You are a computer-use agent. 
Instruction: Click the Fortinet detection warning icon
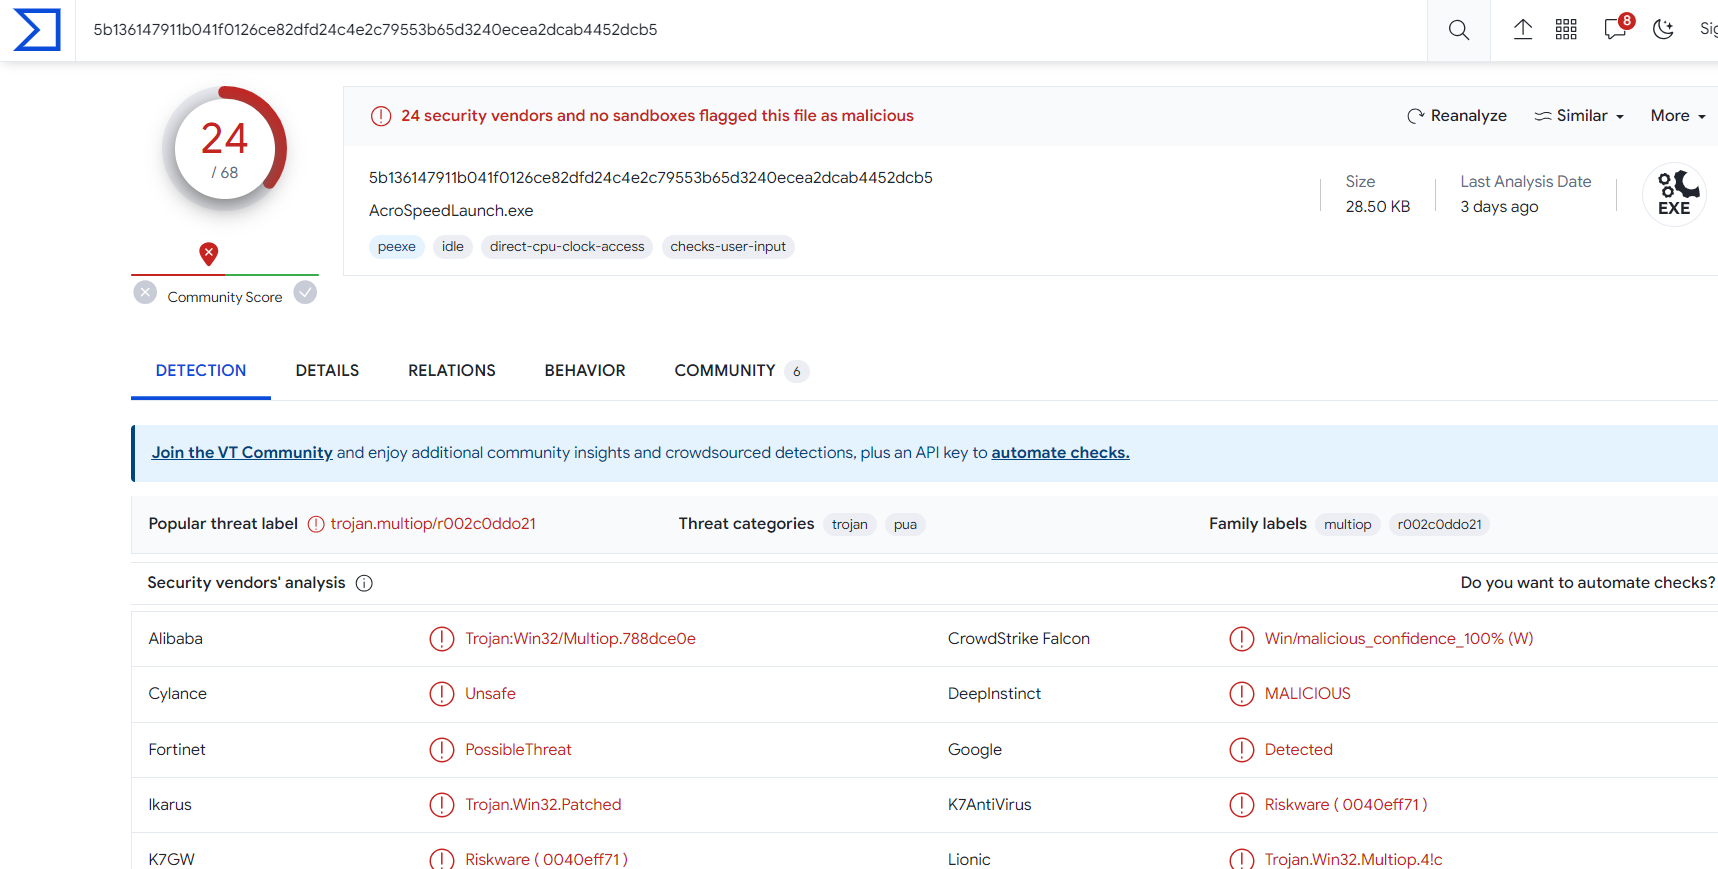[442, 750]
